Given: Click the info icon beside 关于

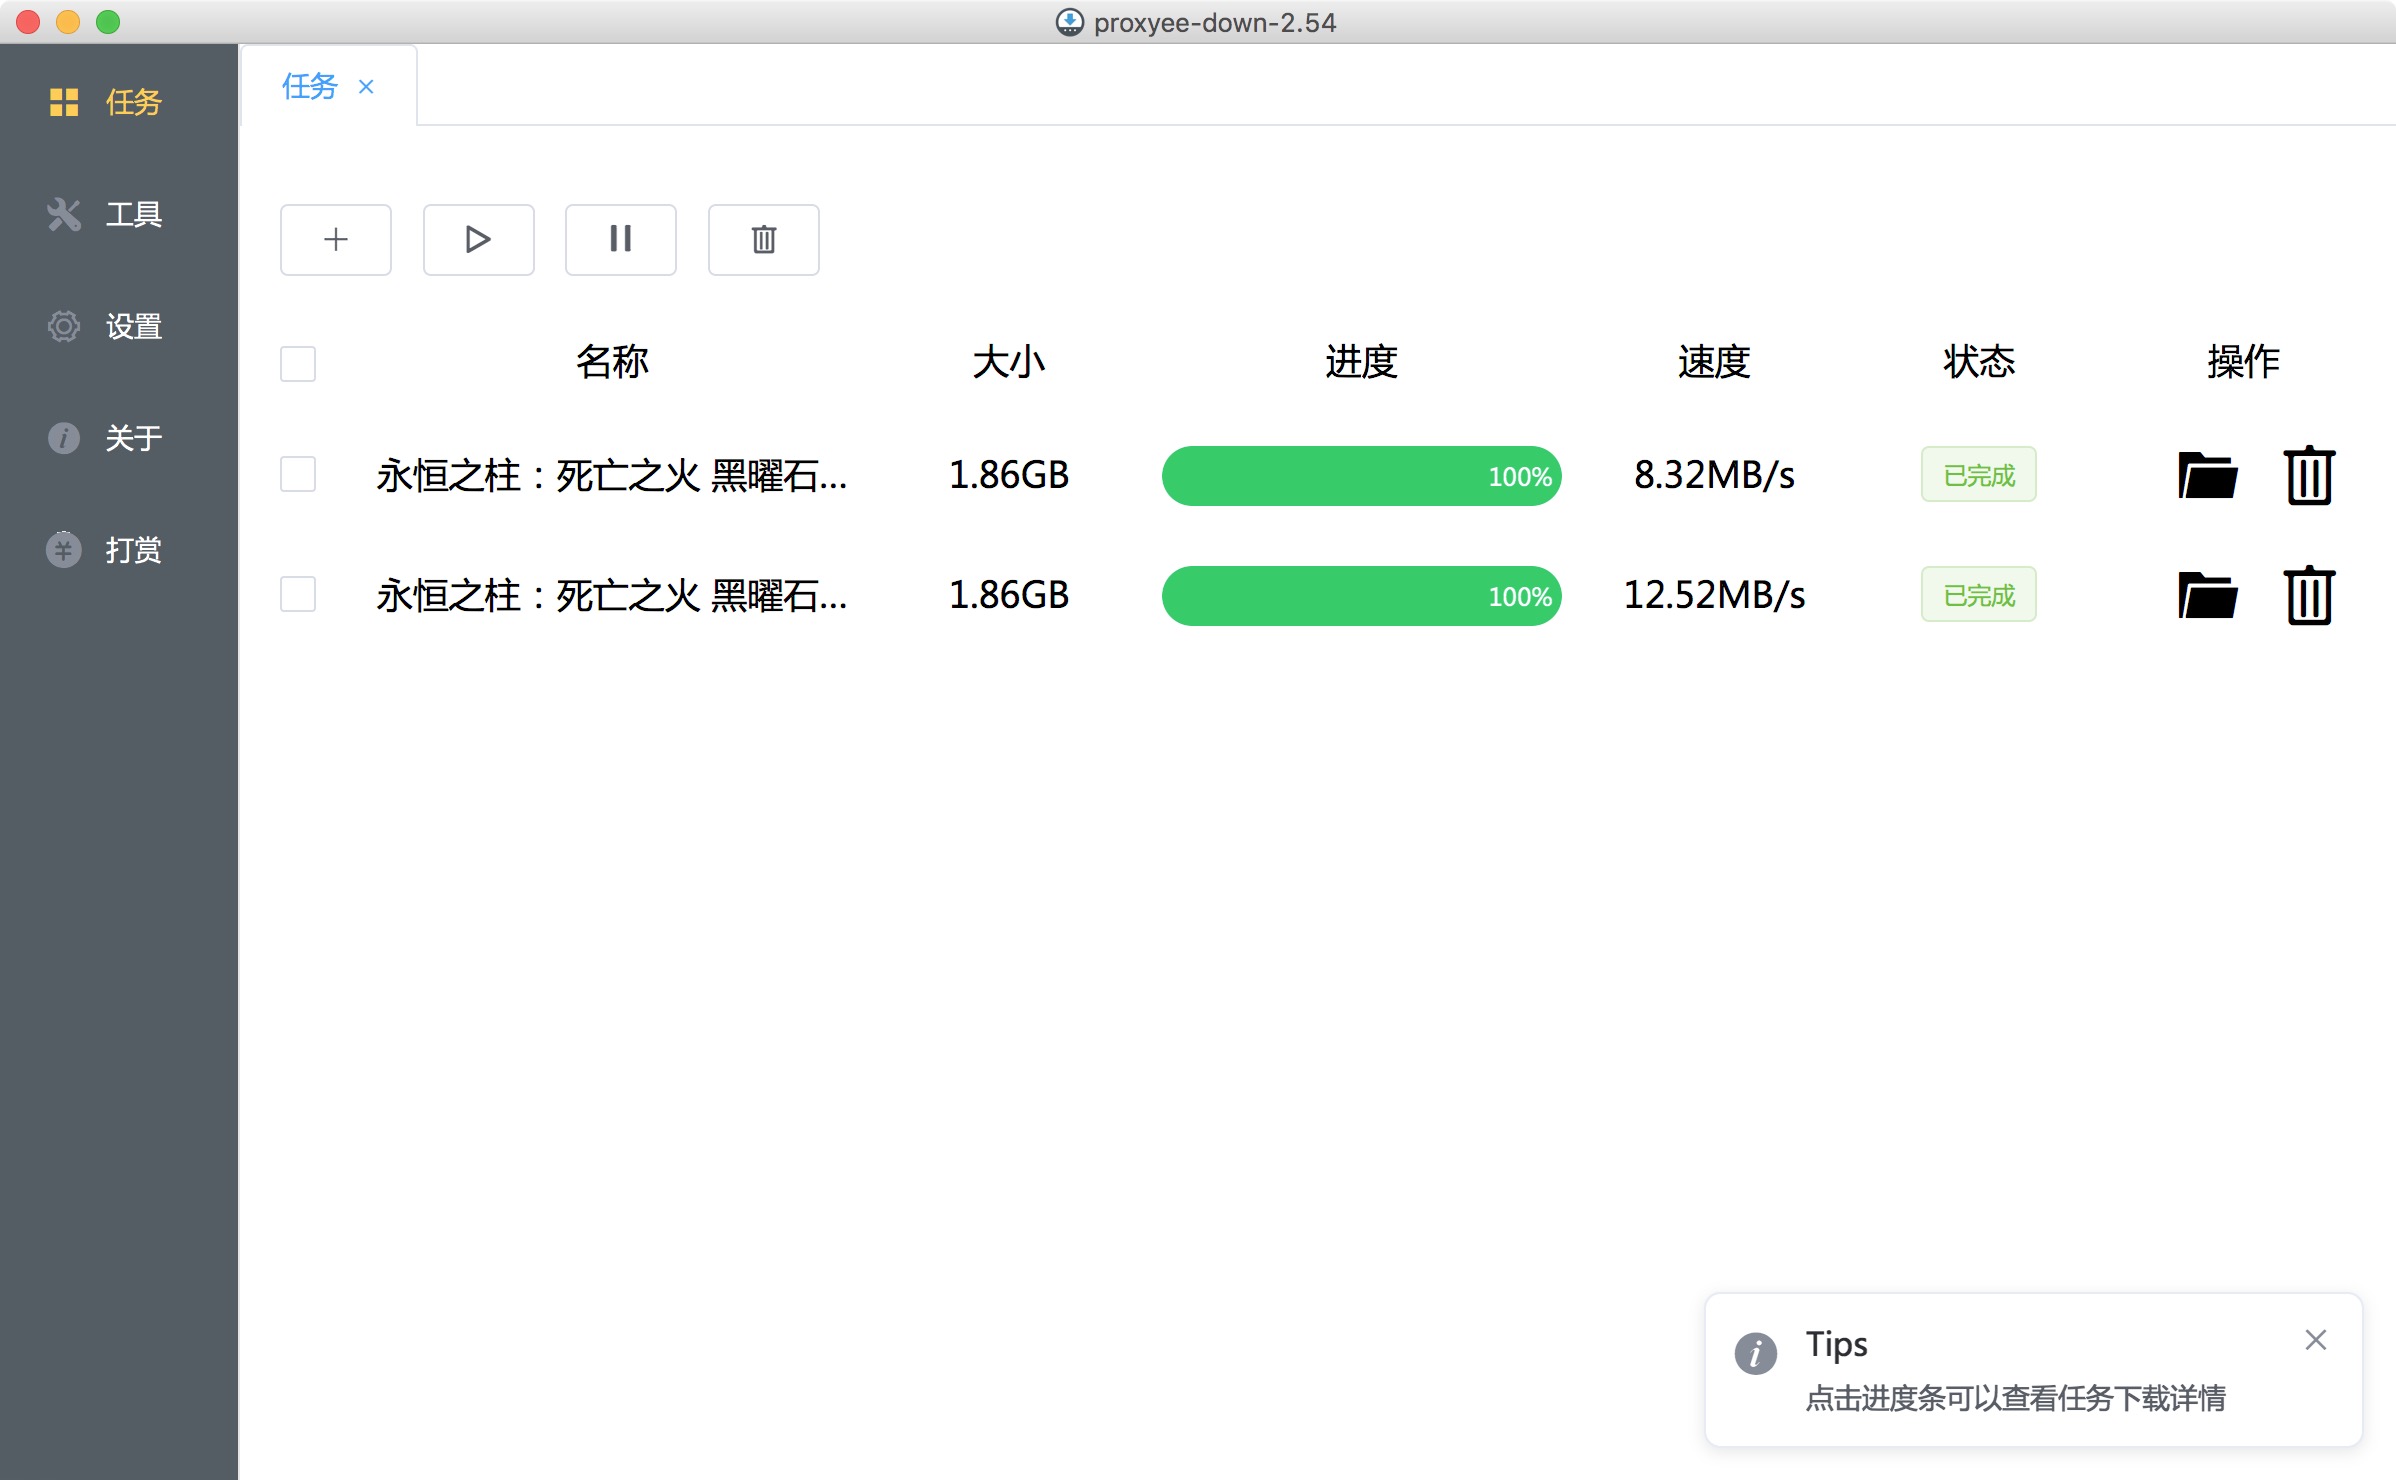Looking at the screenshot, I should click(64, 438).
